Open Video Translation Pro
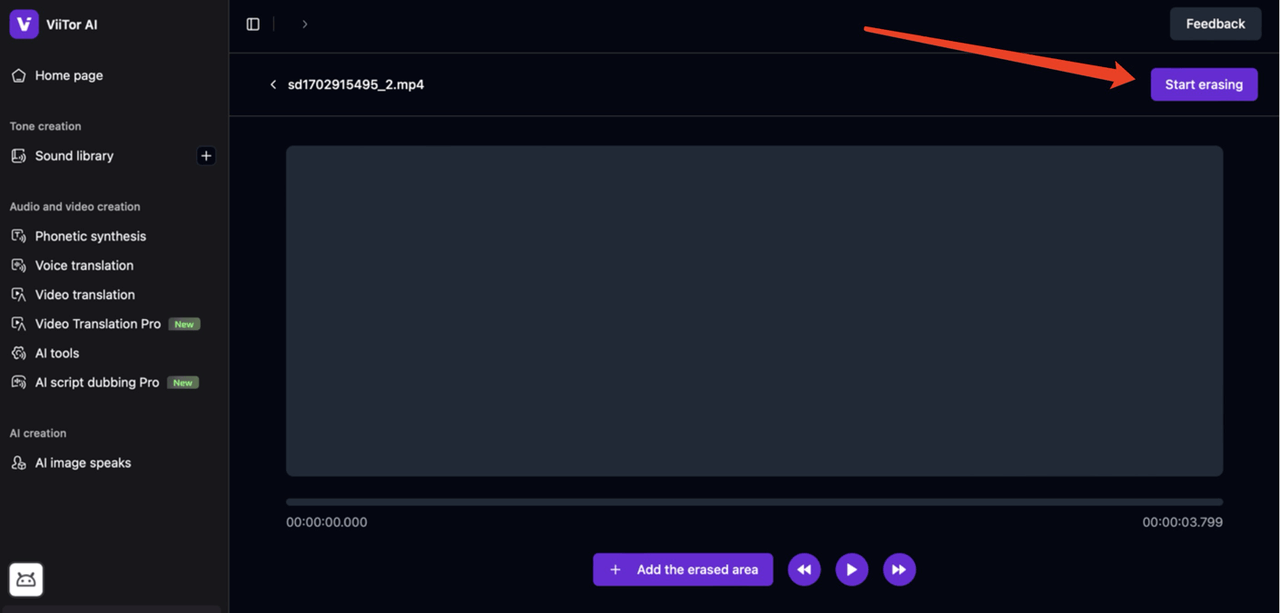This screenshot has height=613, width=1280. (x=98, y=324)
